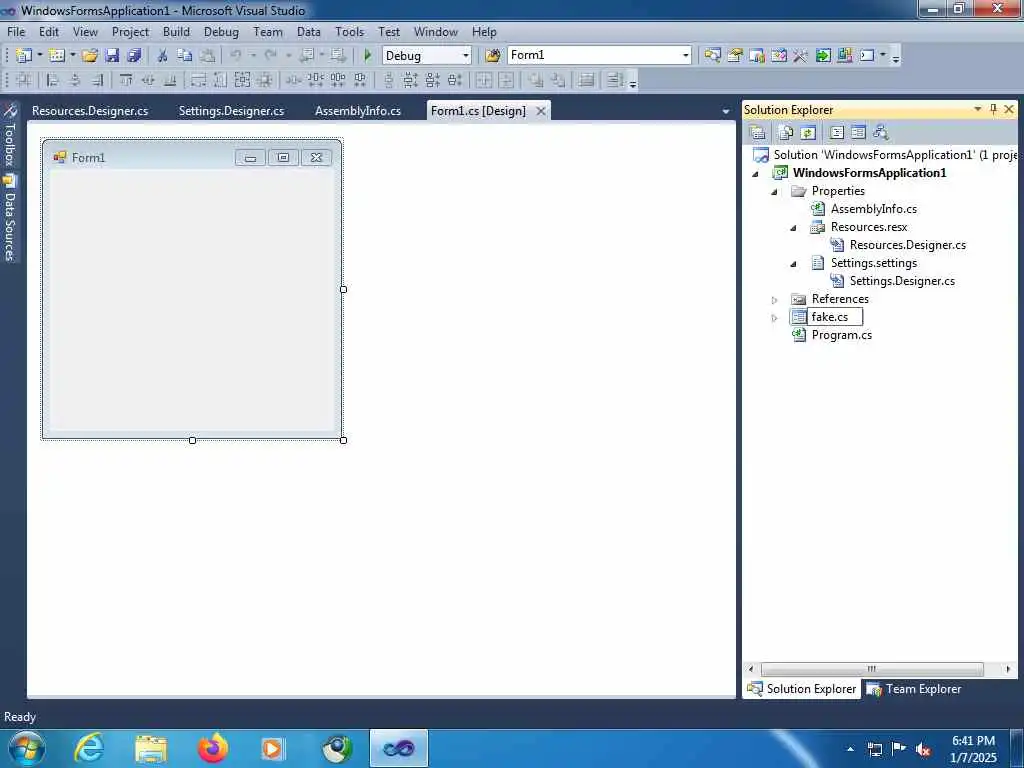Click the New Project toolbar icon
The height and width of the screenshot is (768, 1024).
[x=24, y=56]
